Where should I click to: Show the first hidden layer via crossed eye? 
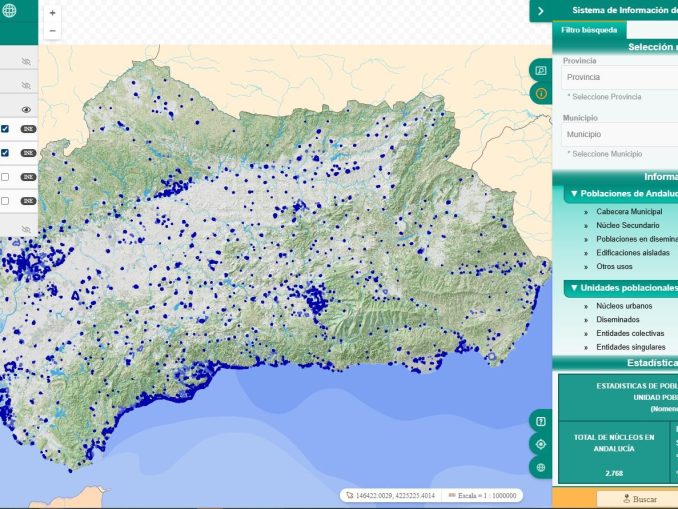pyautogui.click(x=26, y=61)
